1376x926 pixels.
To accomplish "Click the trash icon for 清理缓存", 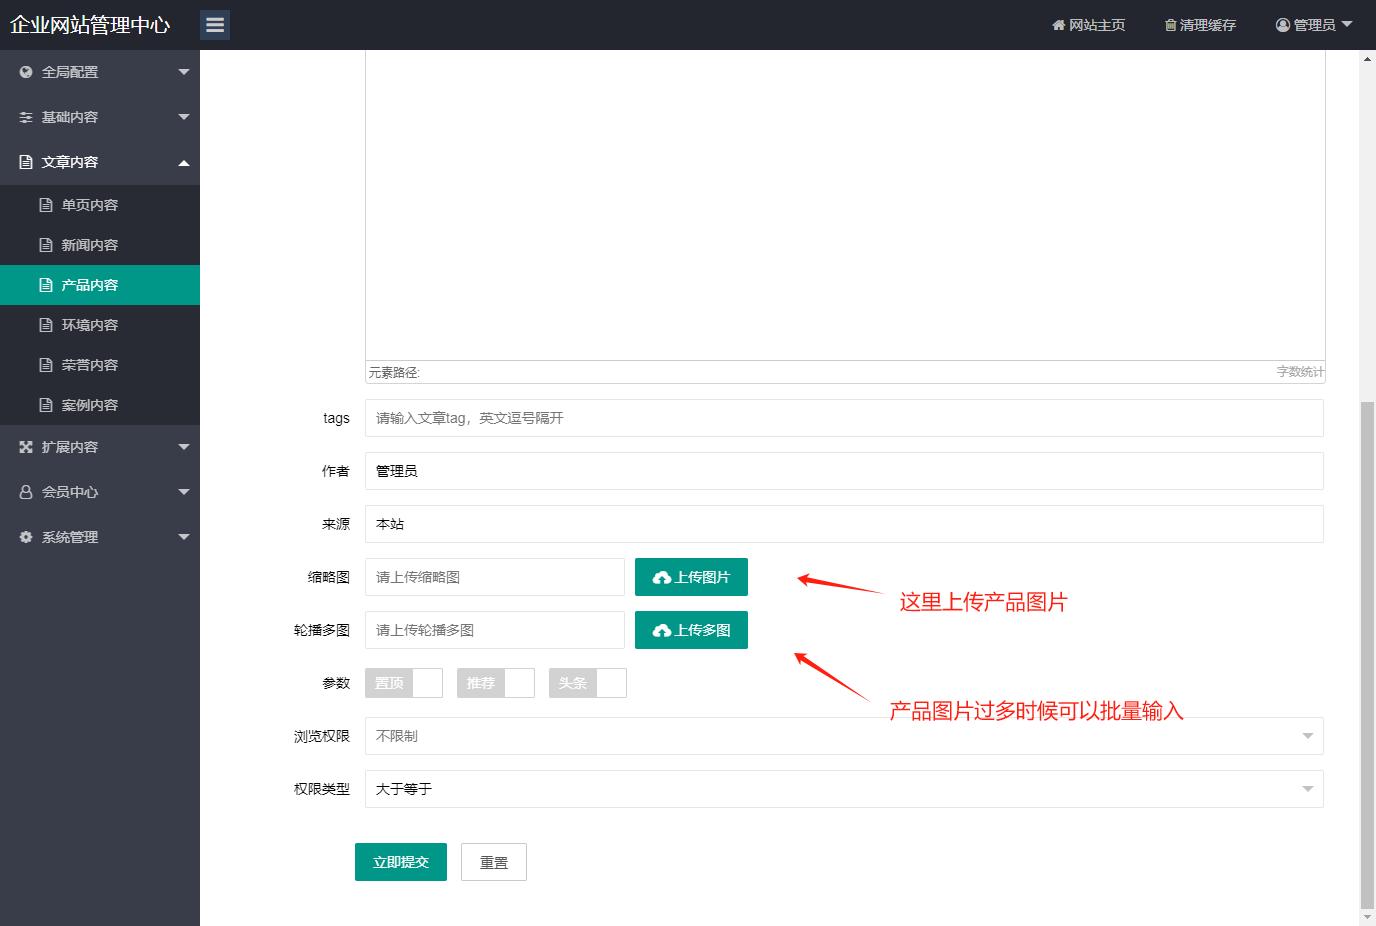I will (1170, 25).
